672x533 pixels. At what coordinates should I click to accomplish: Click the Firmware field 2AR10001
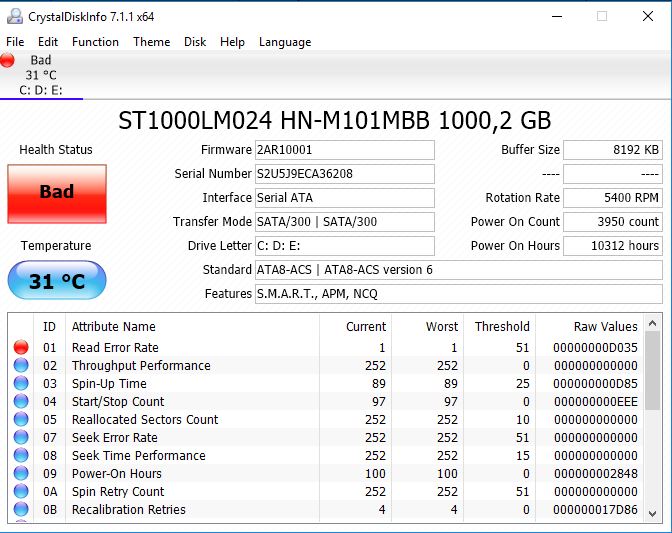point(345,150)
